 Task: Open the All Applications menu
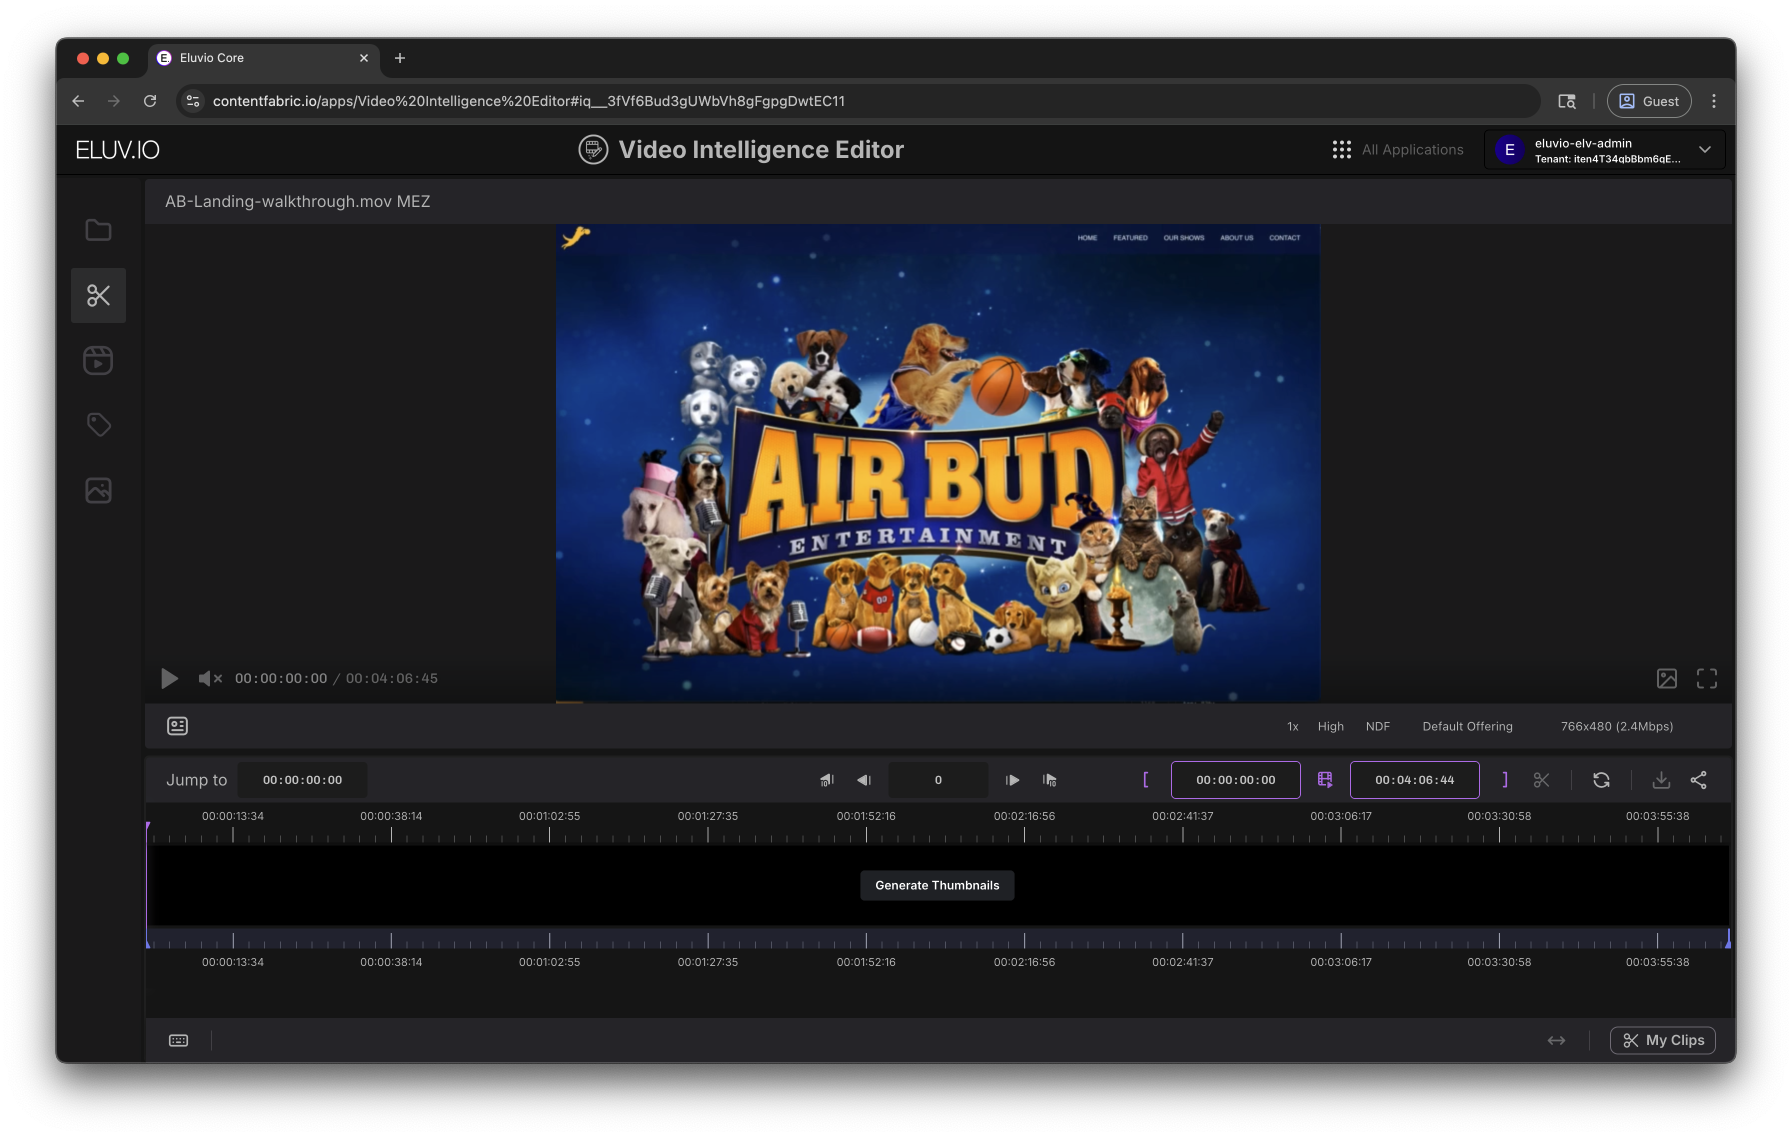click(x=1398, y=150)
